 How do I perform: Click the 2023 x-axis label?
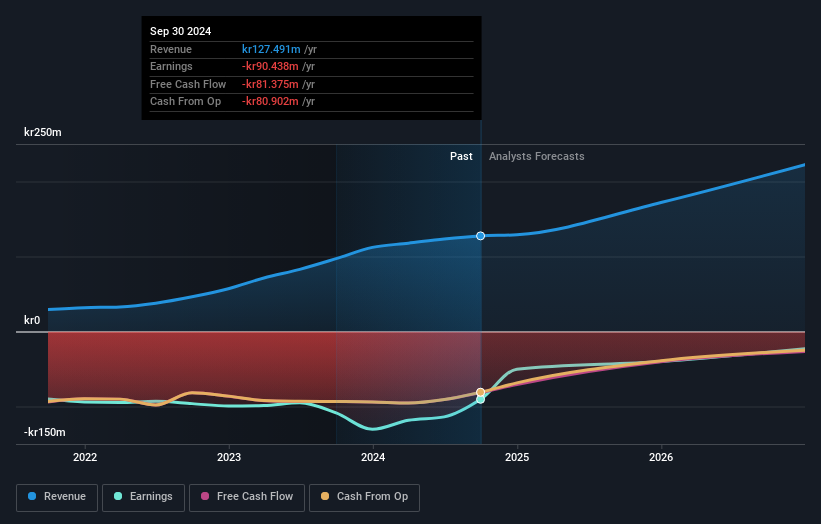pos(229,457)
